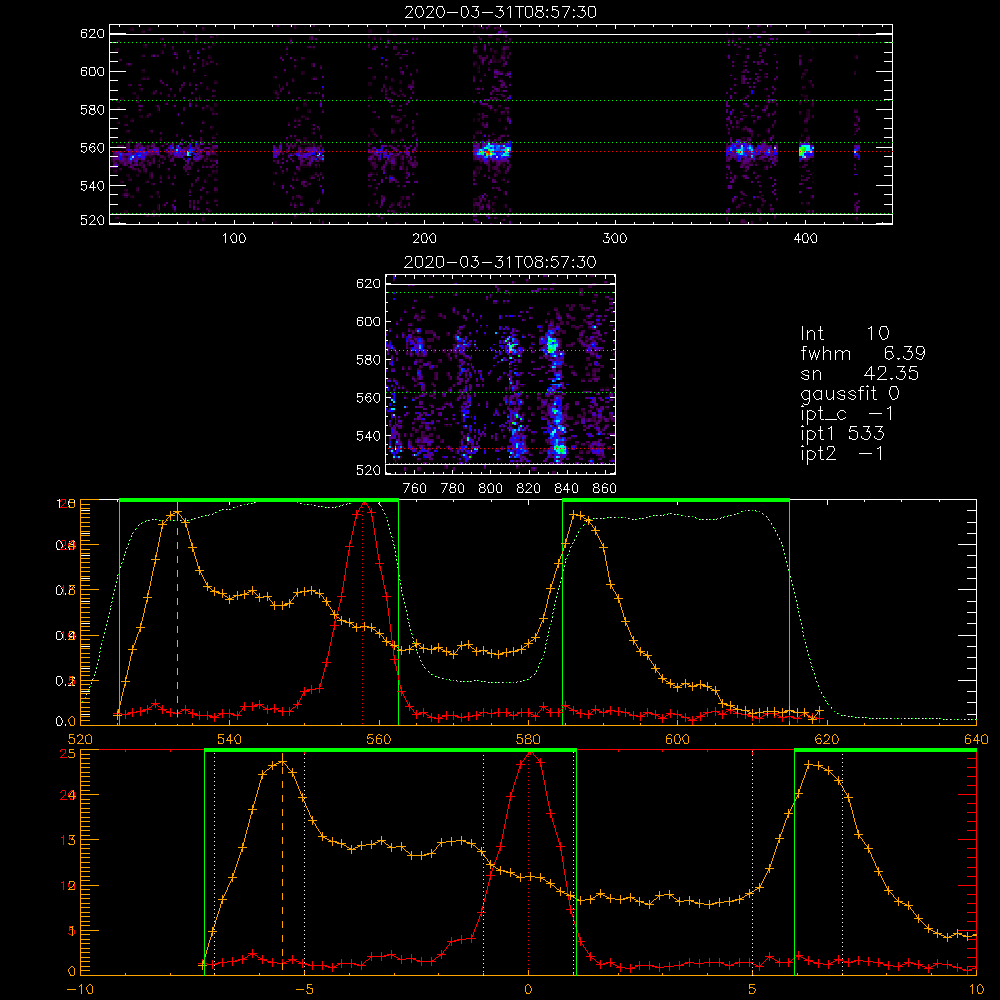Screen dimensions: 1000x1000
Task: Select the 'gaussfit 0' readout text
Action: tap(849, 393)
